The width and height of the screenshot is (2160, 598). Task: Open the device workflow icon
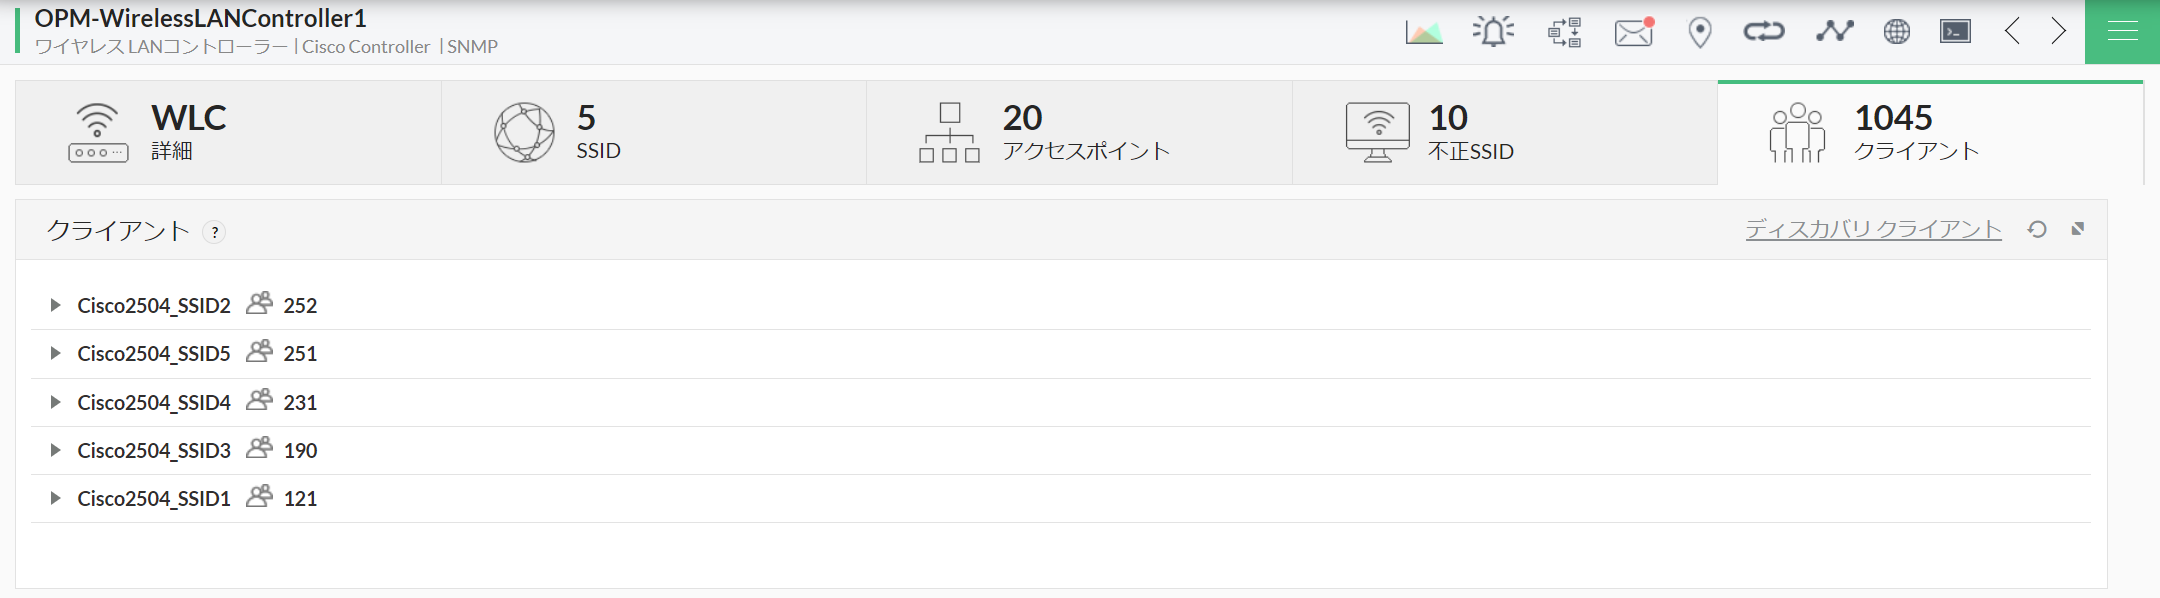pos(1564,32)
